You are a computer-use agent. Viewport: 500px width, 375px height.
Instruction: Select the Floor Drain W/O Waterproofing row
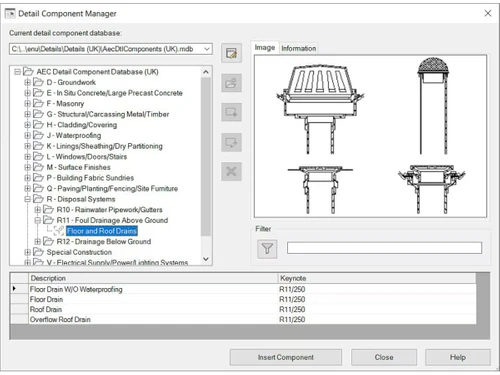pos(243,289)
